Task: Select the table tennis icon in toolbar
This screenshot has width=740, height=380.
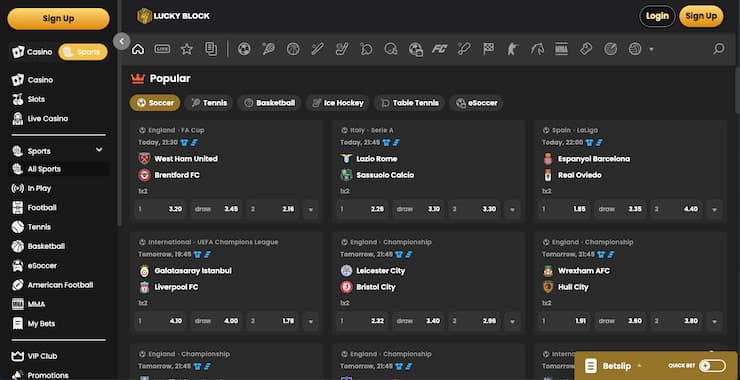Action: (x=366, y=49)
